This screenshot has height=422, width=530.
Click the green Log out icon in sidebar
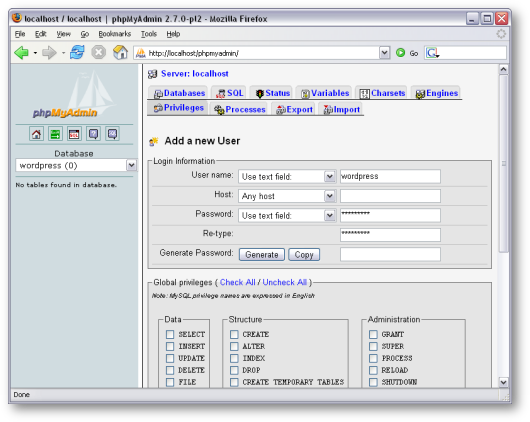pos(55,134)
